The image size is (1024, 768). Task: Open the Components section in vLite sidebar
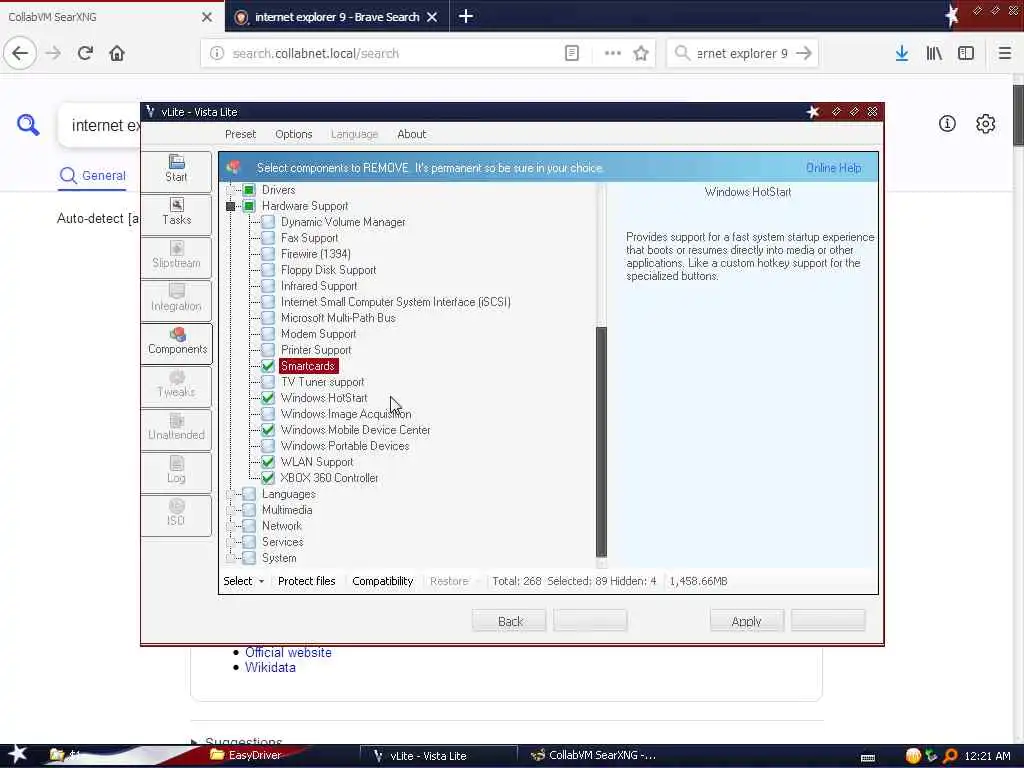pos(176,342)
